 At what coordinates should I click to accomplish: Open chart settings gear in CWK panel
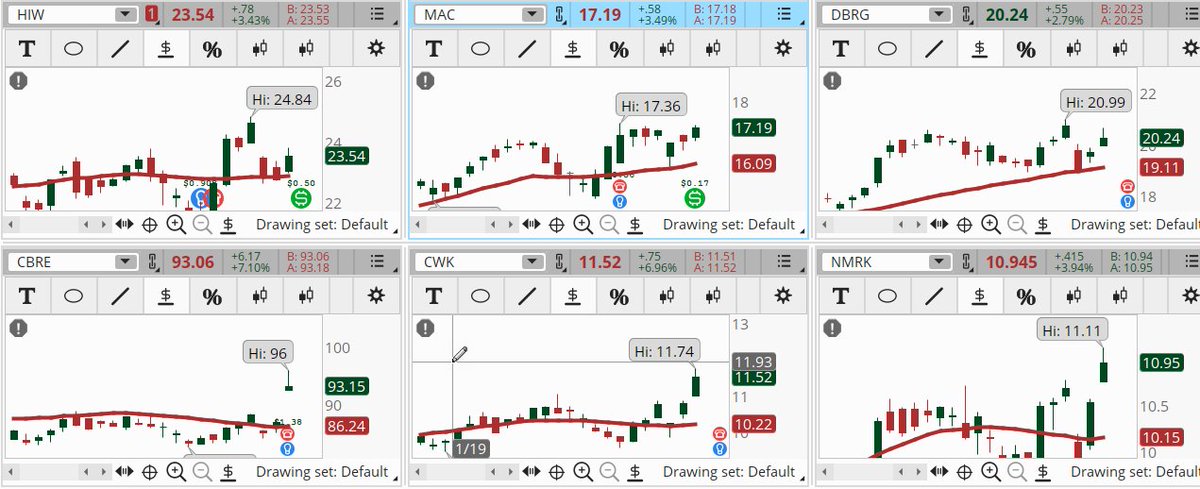[x=781, y=296]
